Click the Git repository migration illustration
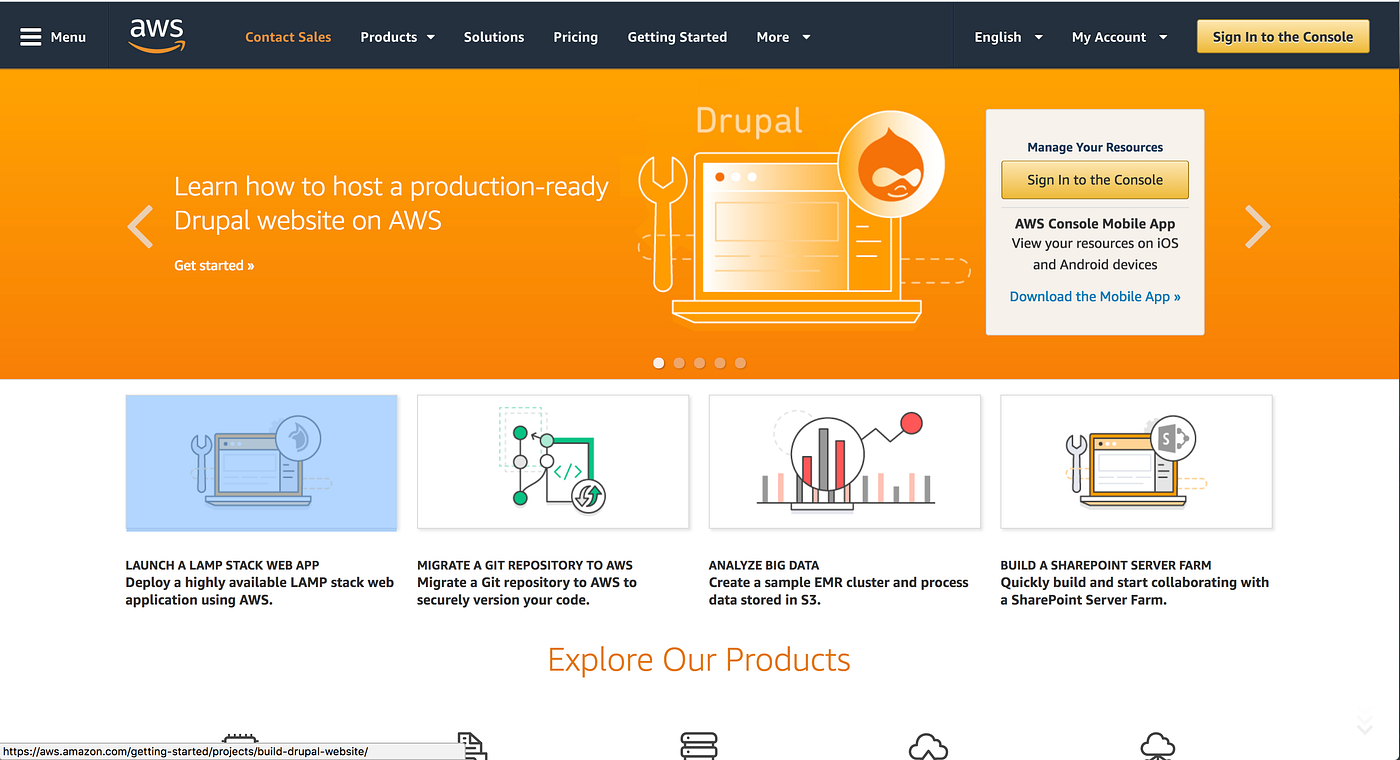The height and width of the screenshot is (760, 1400). point(553,462)
